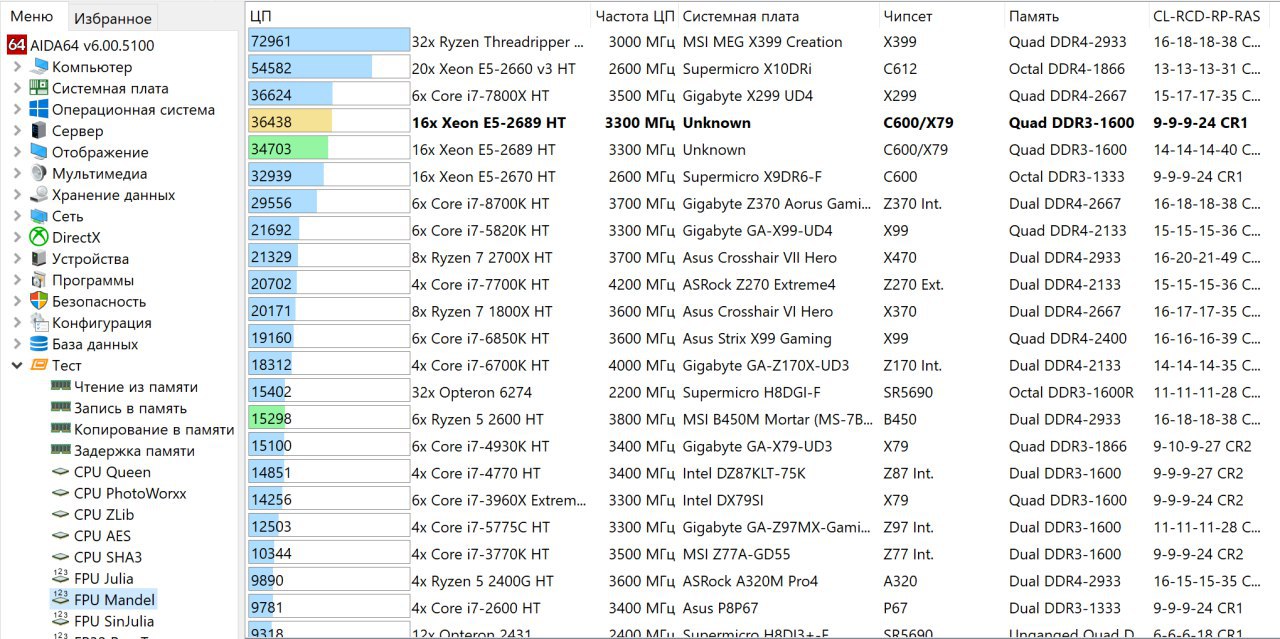Open the AIDA64 v6.00.5100 root icon

coord(17,45)
